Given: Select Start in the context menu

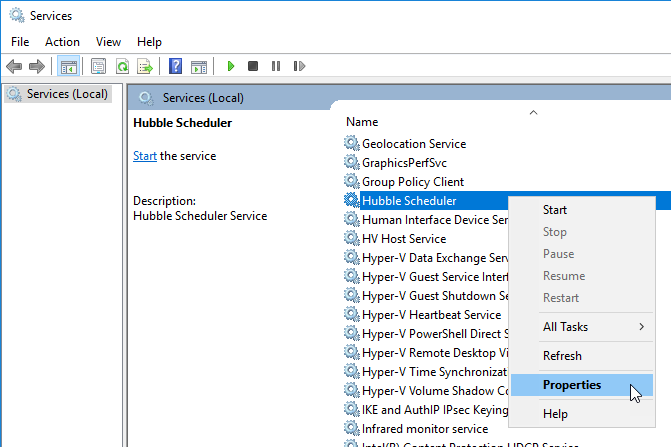Looking at the screenshot, I should pos(554,210).
